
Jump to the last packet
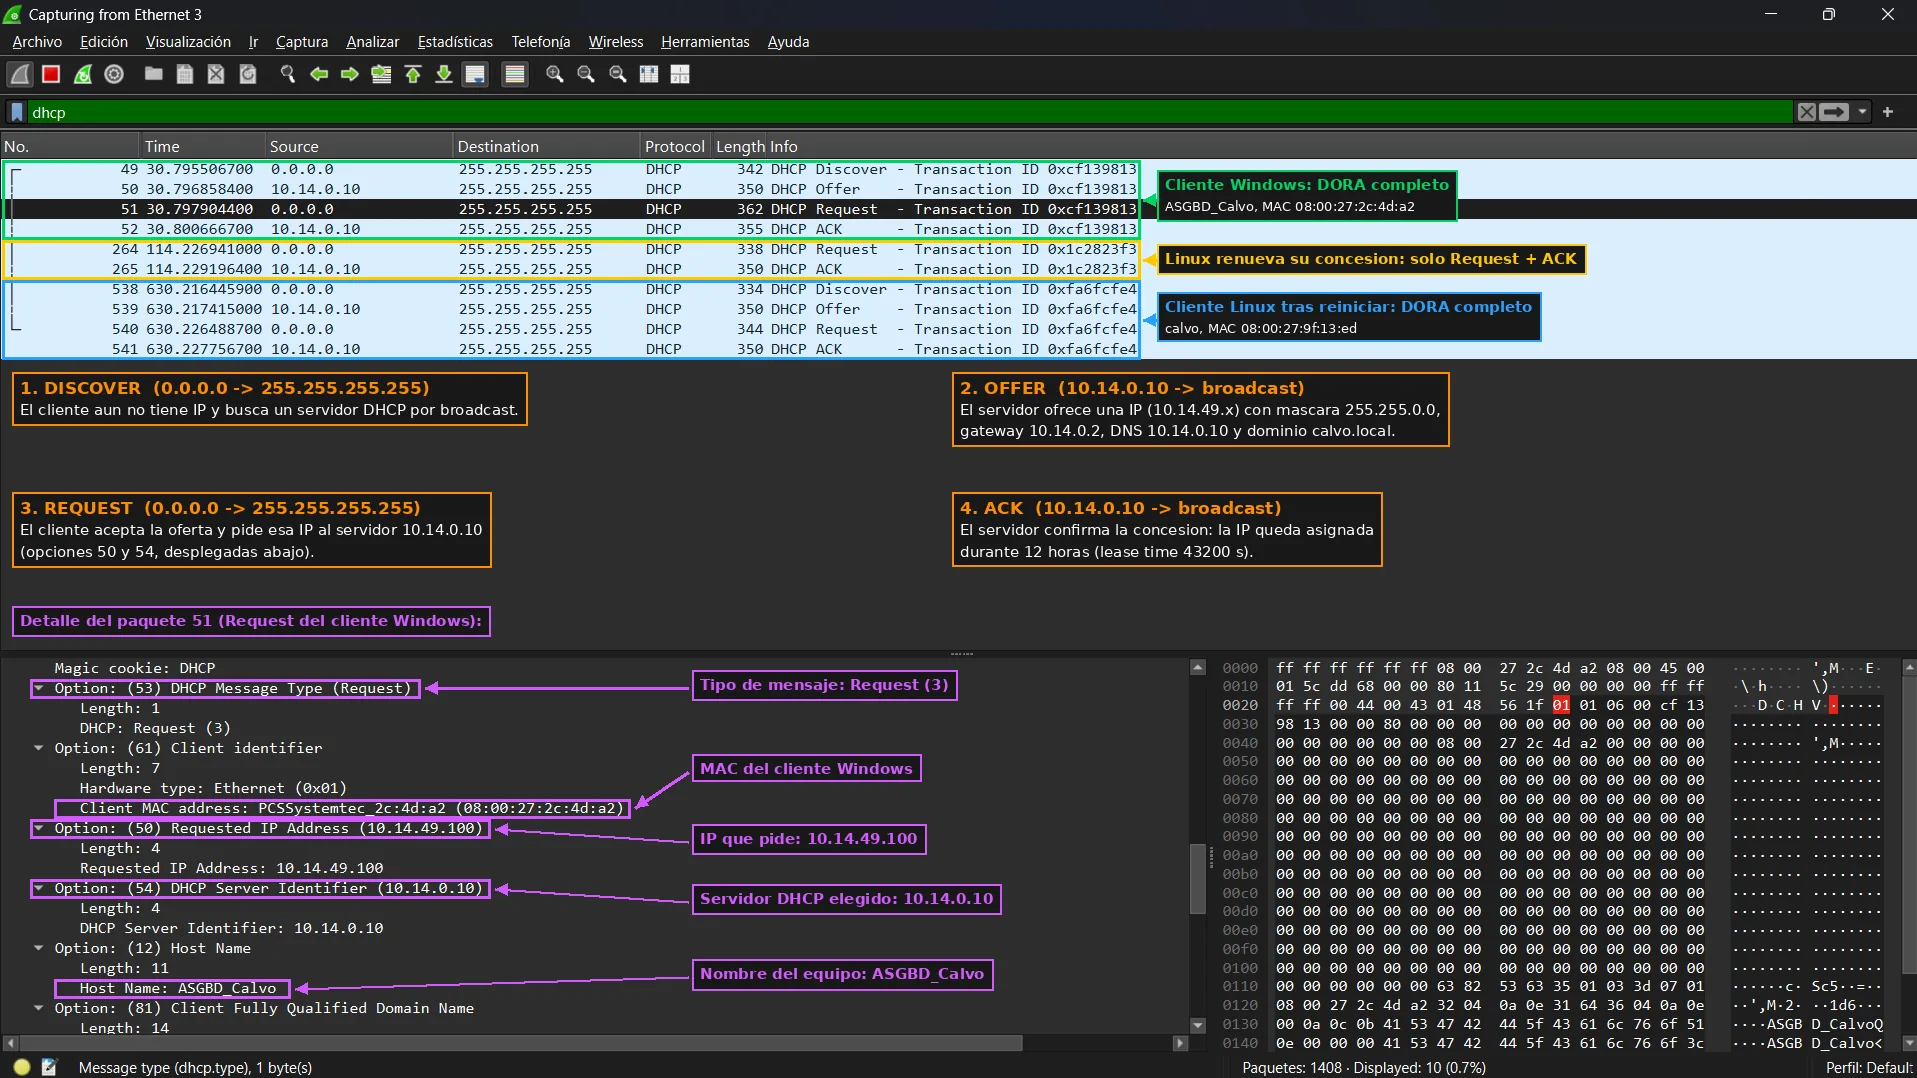click(x=444, y=74)
